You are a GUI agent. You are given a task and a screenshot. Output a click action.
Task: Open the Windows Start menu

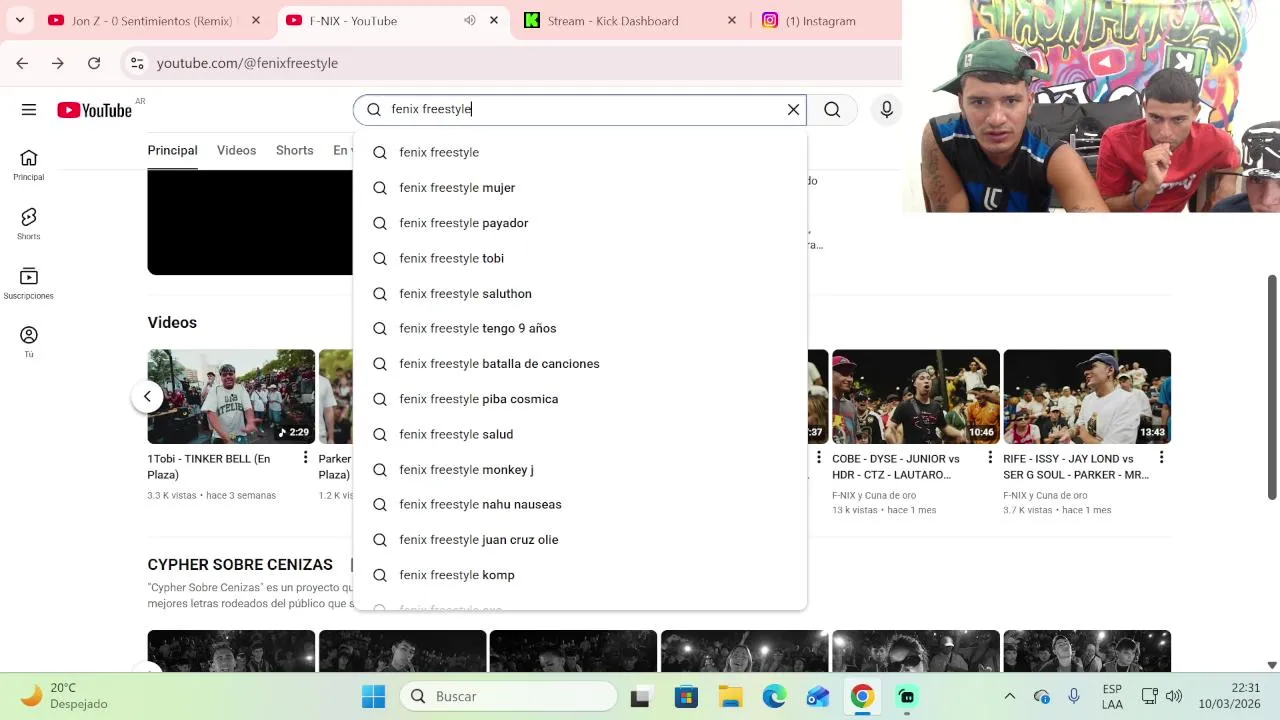(373, 696)
